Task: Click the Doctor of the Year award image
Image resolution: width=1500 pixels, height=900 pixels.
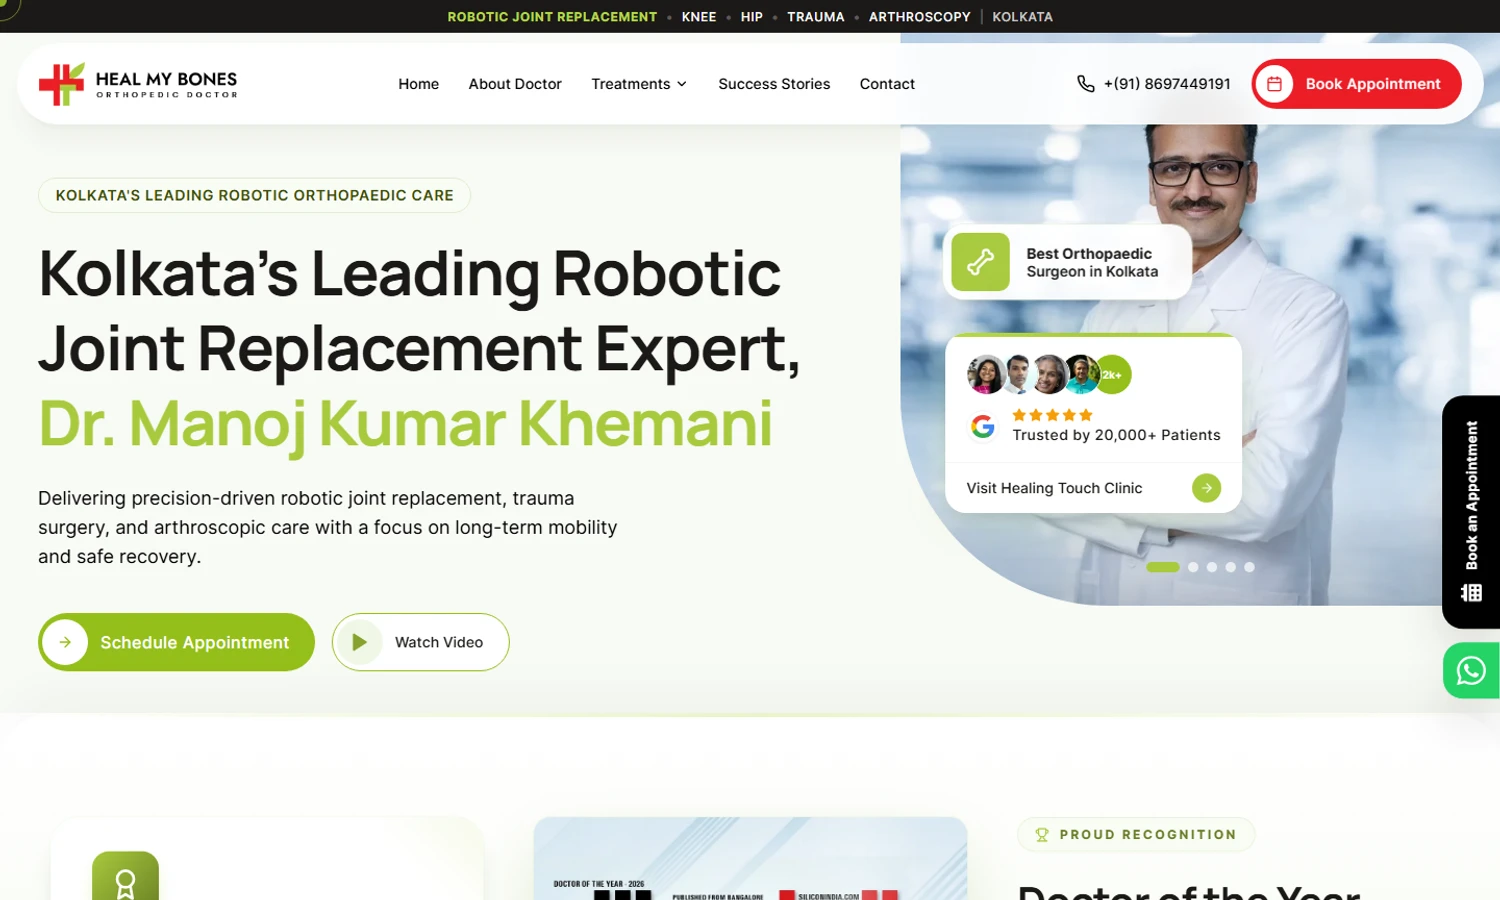Action: 750,859
